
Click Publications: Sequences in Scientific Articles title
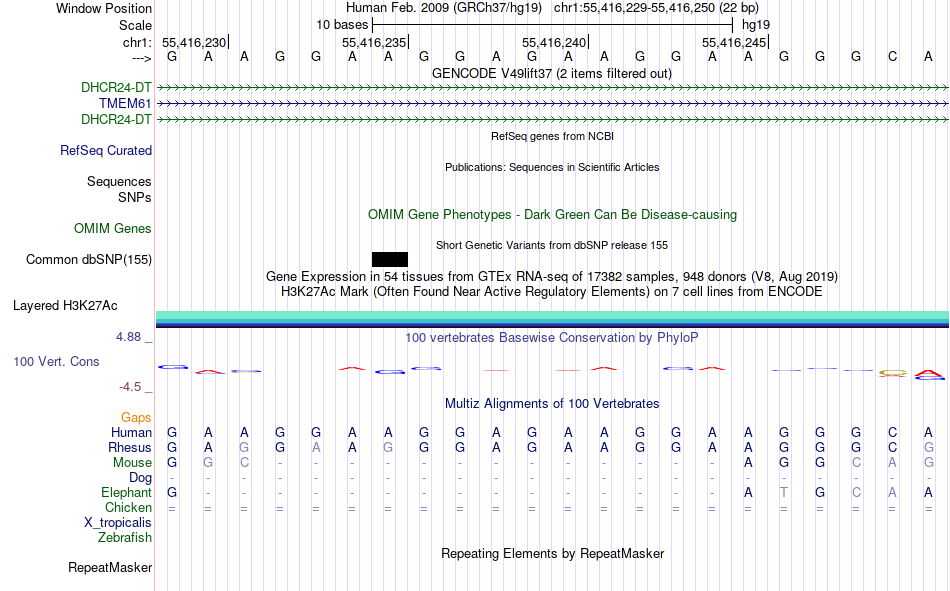[552, 167]
